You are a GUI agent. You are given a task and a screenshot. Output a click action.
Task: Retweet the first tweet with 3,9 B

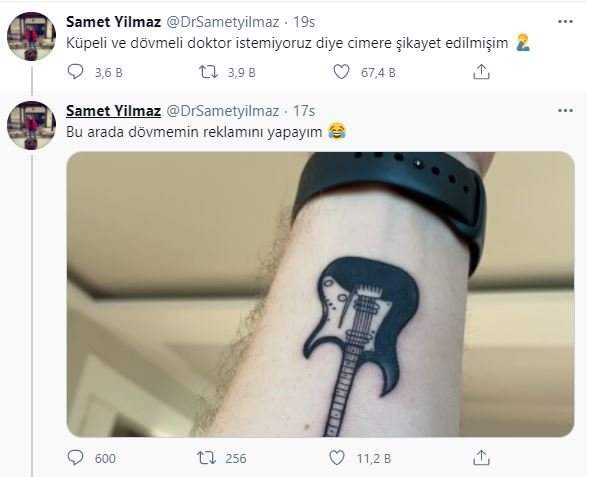click(x=210, y=72)
